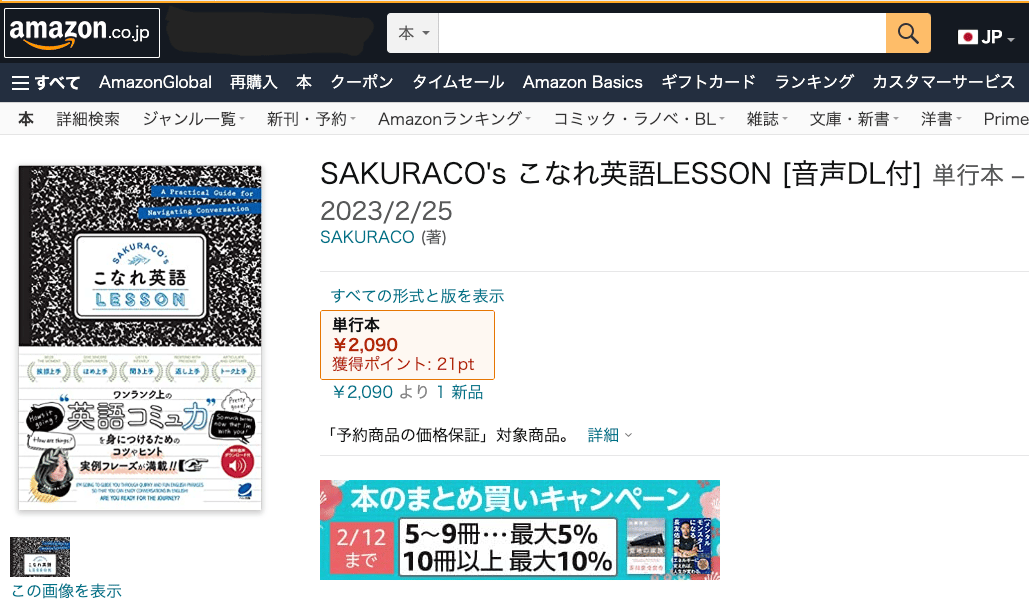This screenshot has width=1029, height=615.
Task: Click the 本のまとめ買いキャンペーン banner
Action: [520, 530]
